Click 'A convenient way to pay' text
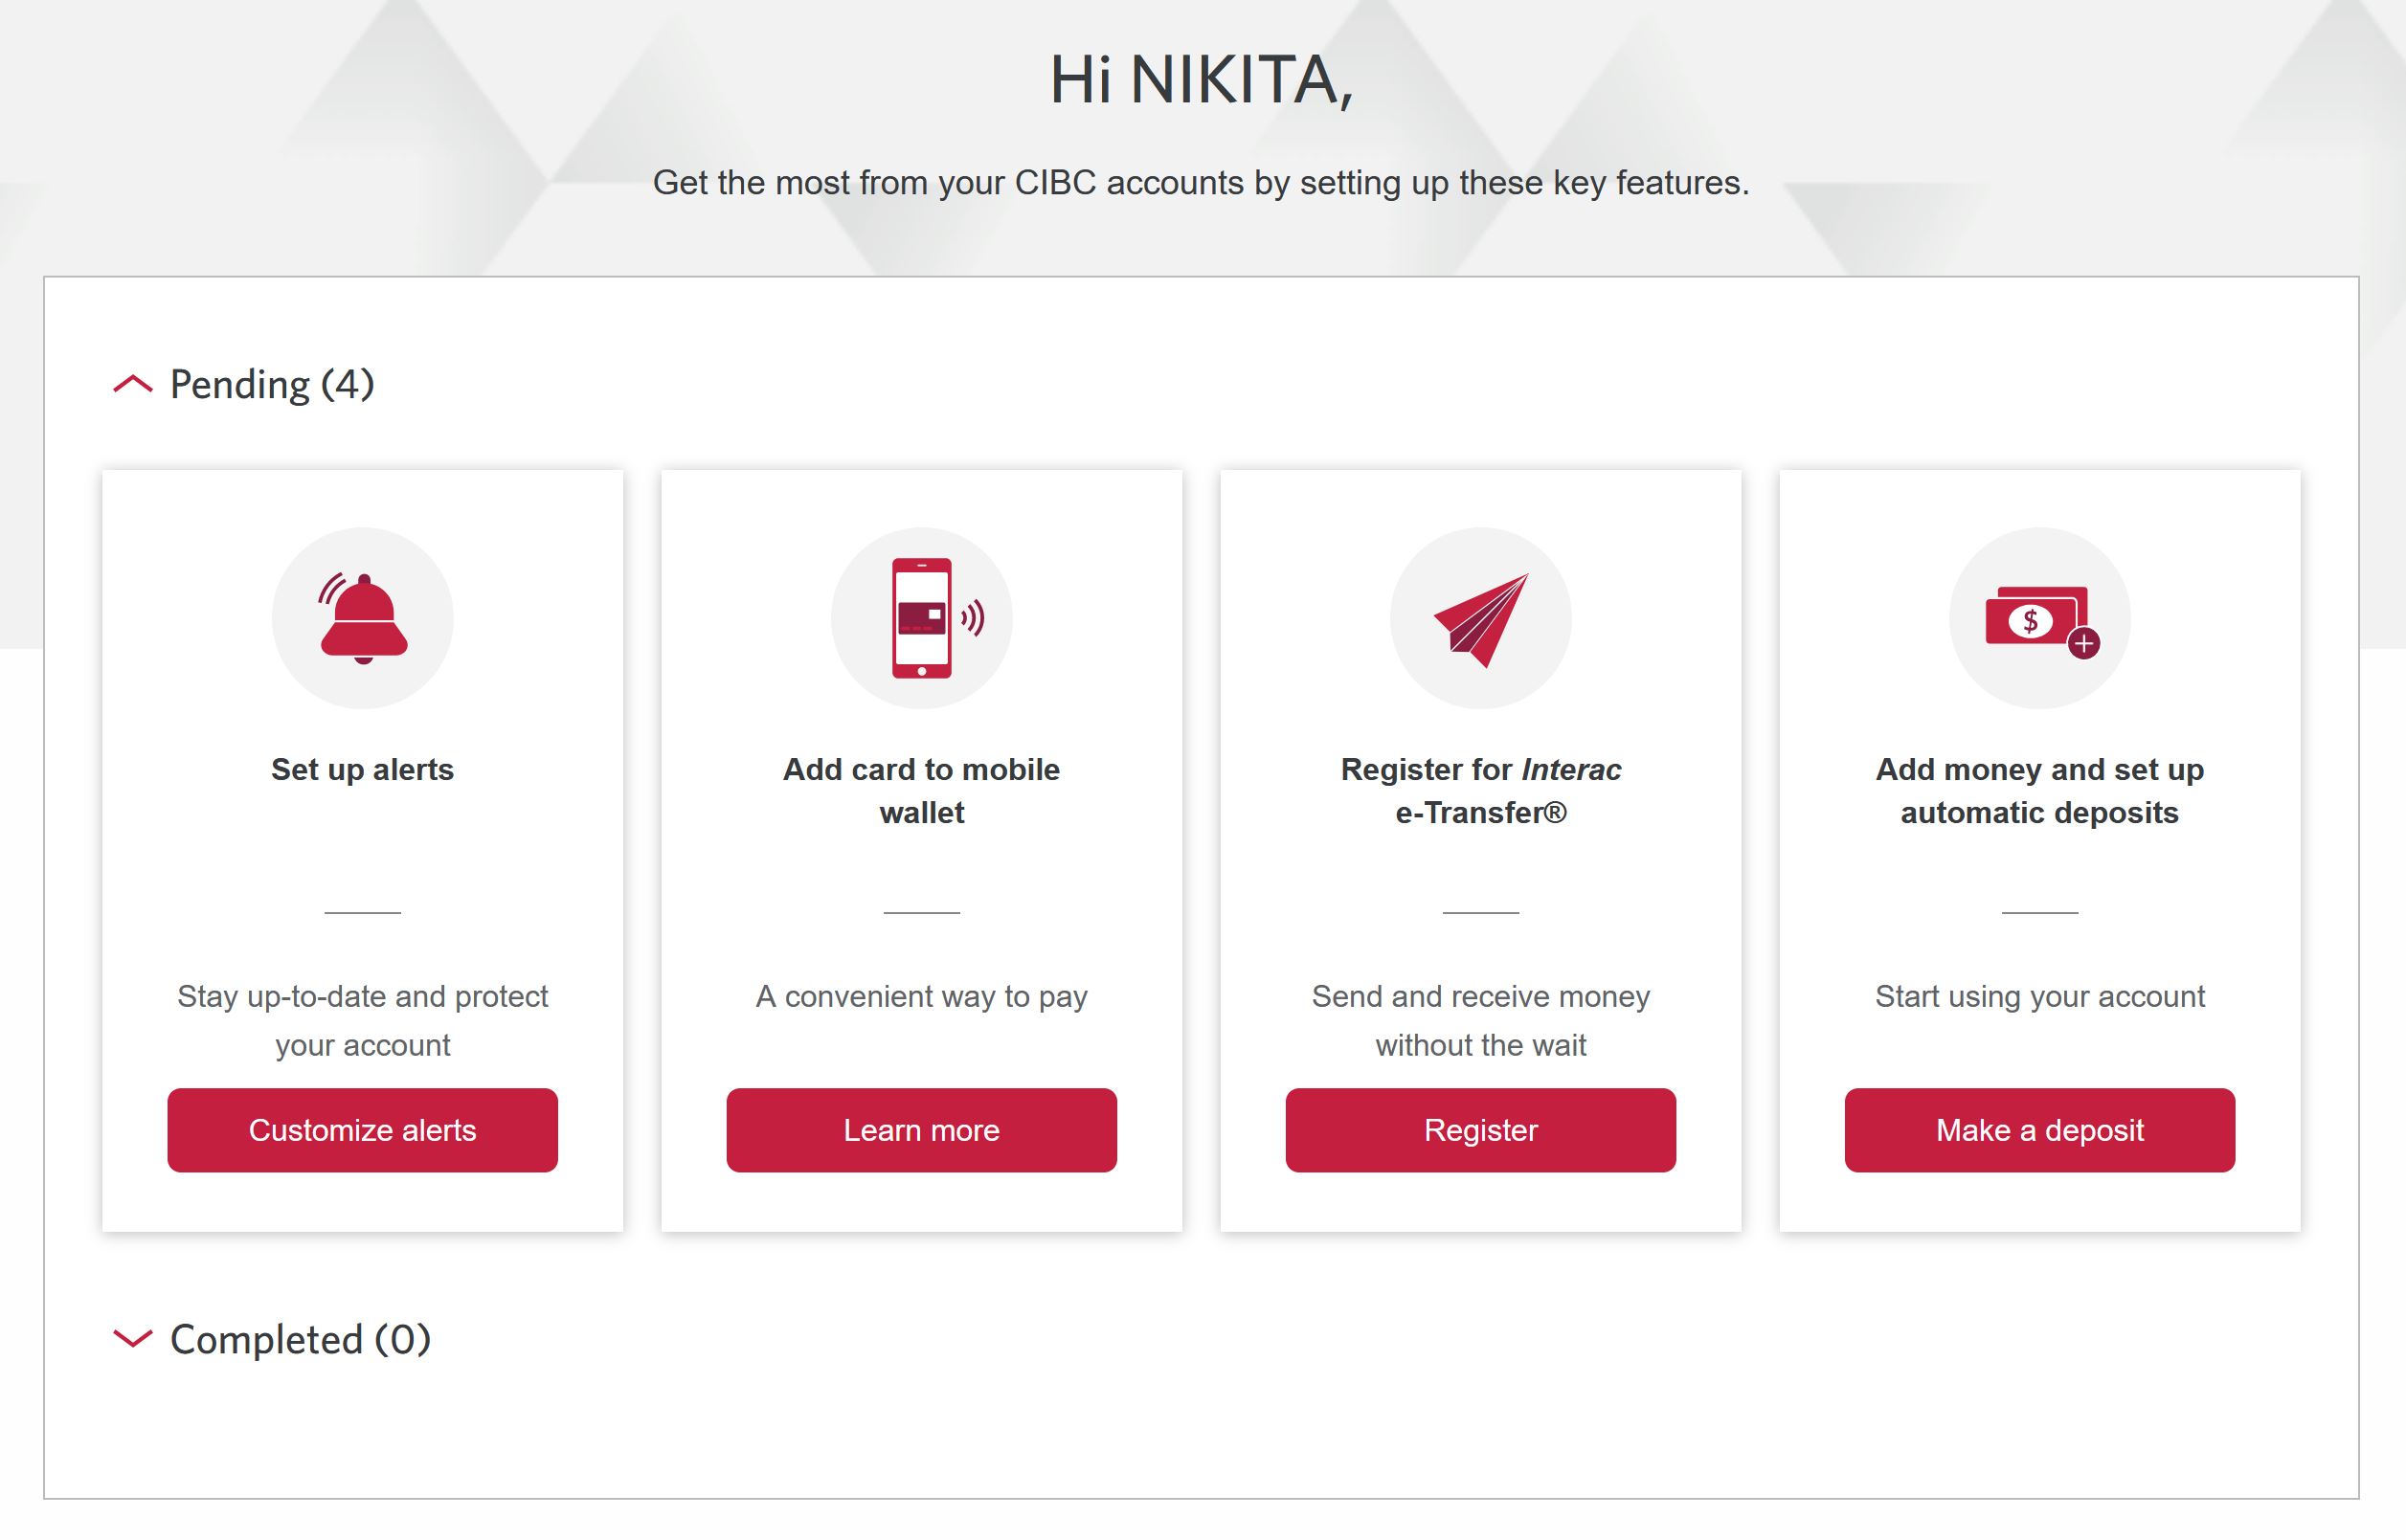The image size is (2406, 1540). click(921, 996)
